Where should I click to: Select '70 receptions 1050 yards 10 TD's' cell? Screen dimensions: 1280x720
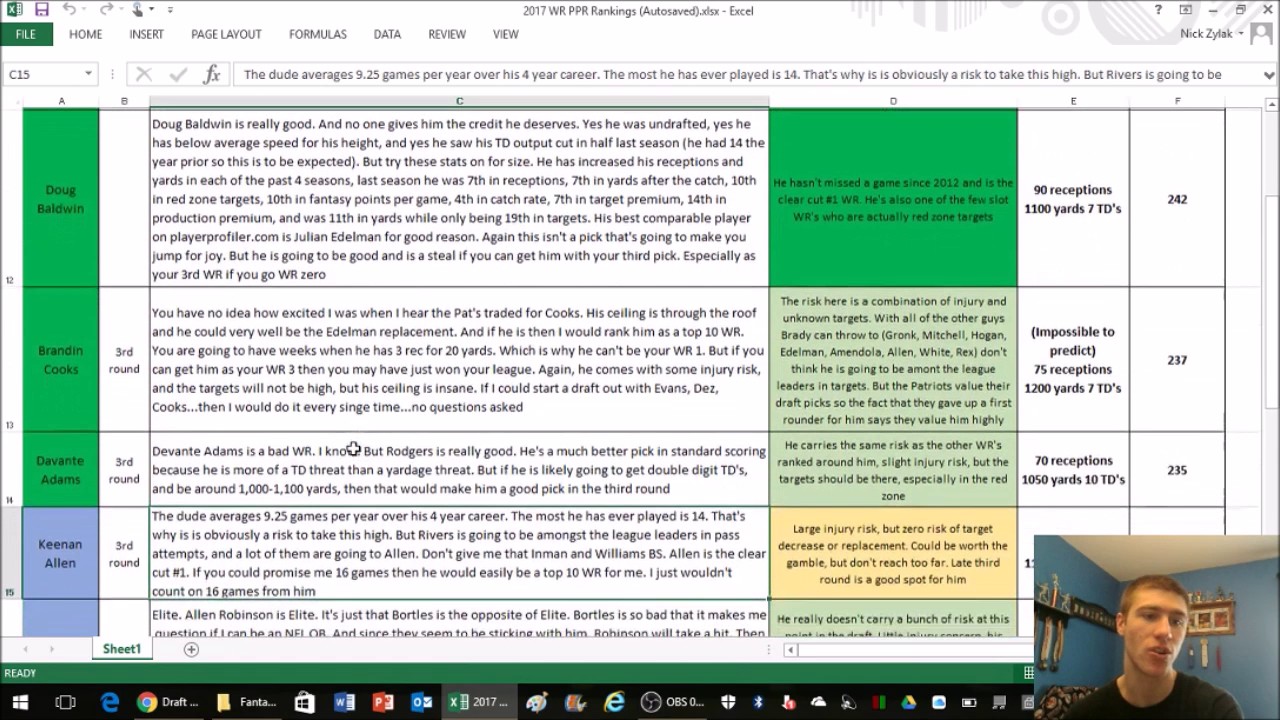point(1073,470)
